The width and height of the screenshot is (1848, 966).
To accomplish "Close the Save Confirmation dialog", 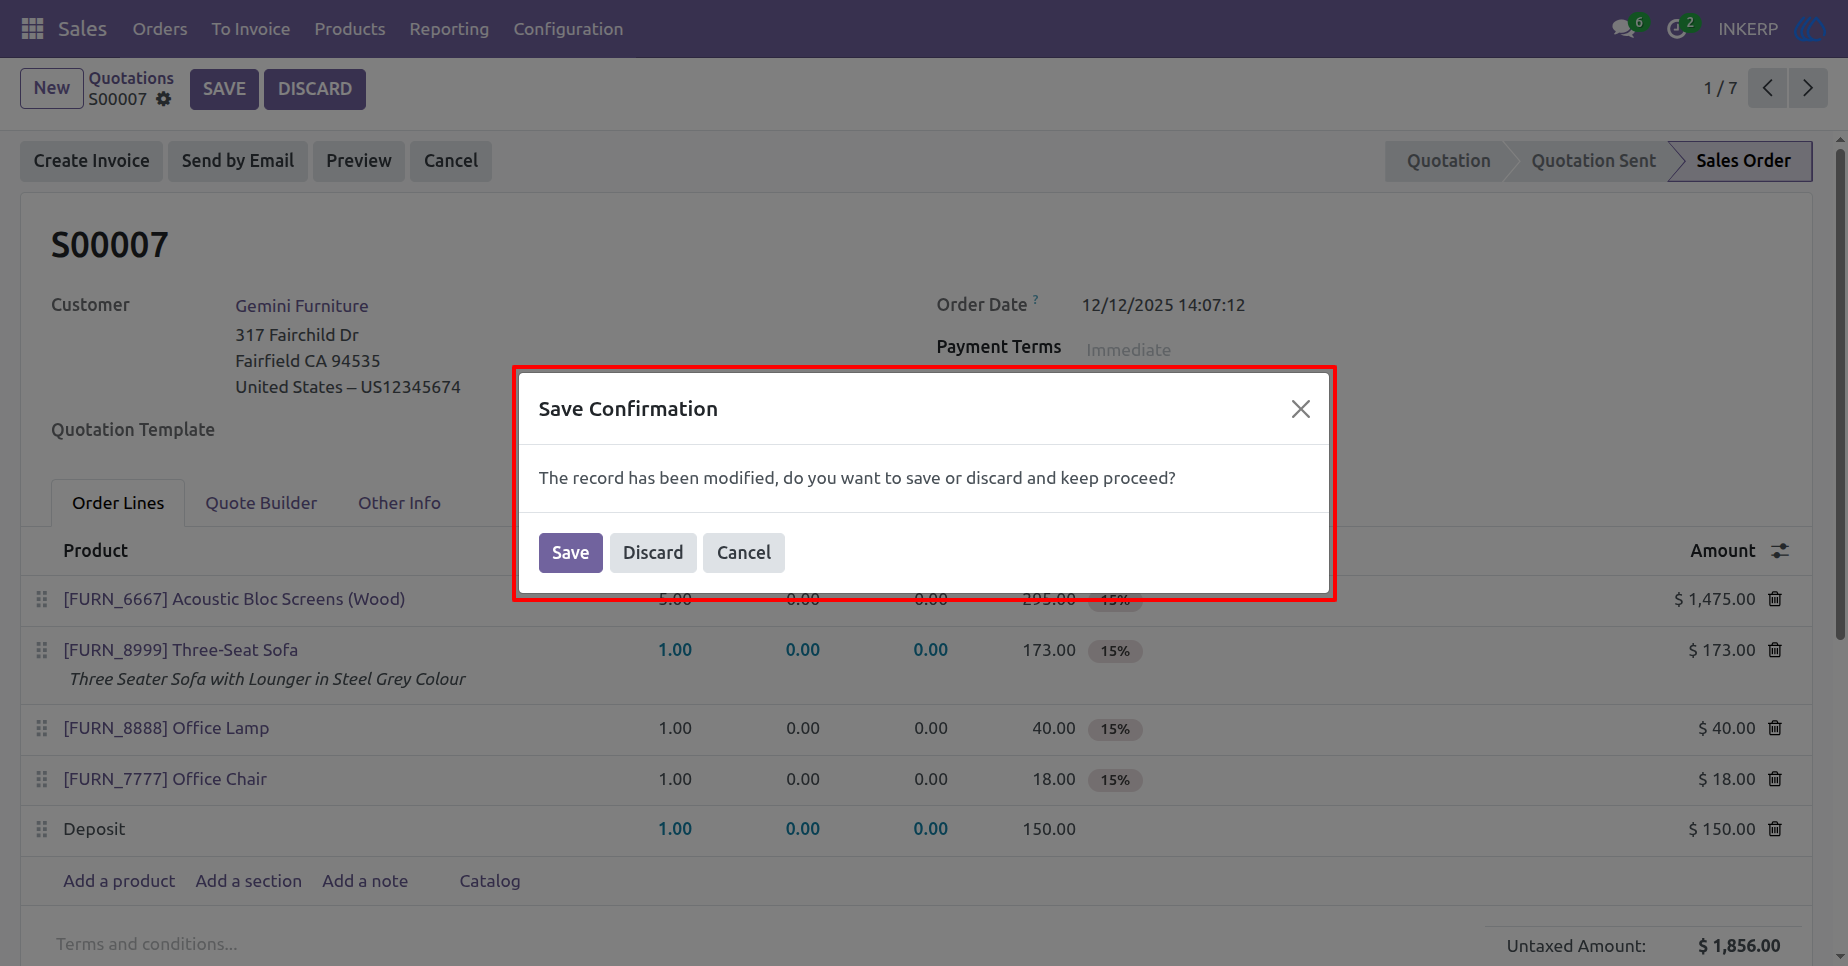I will [x=1300, y=409].
